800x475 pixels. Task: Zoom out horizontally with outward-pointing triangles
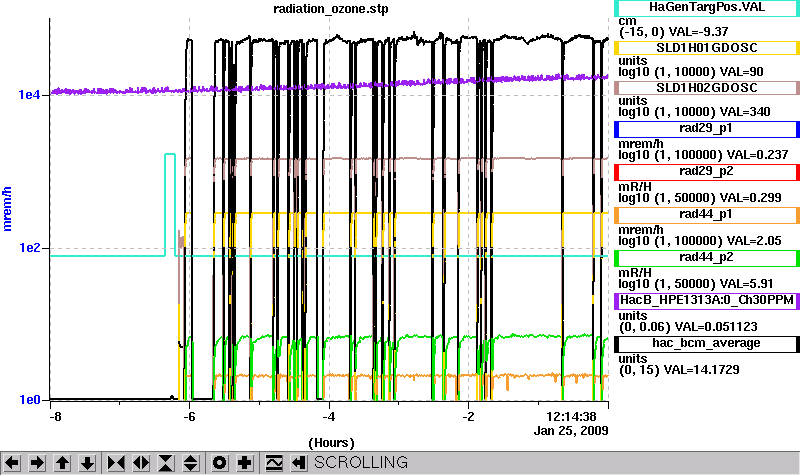[x=141, y=463]
